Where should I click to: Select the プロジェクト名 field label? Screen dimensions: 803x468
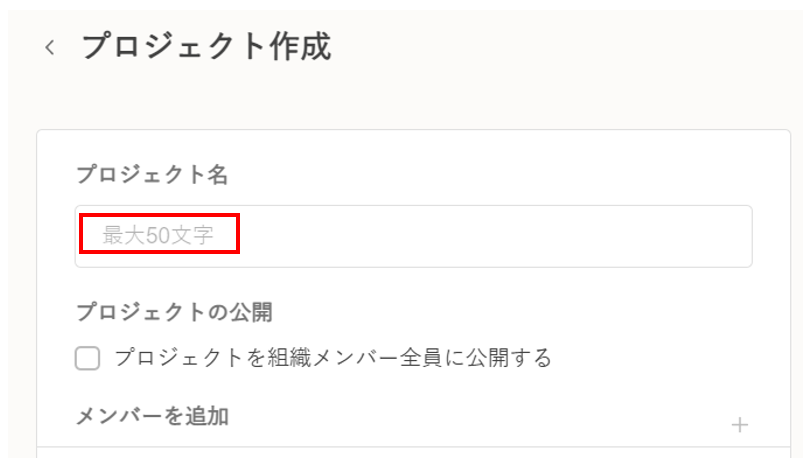coord(152,176)
